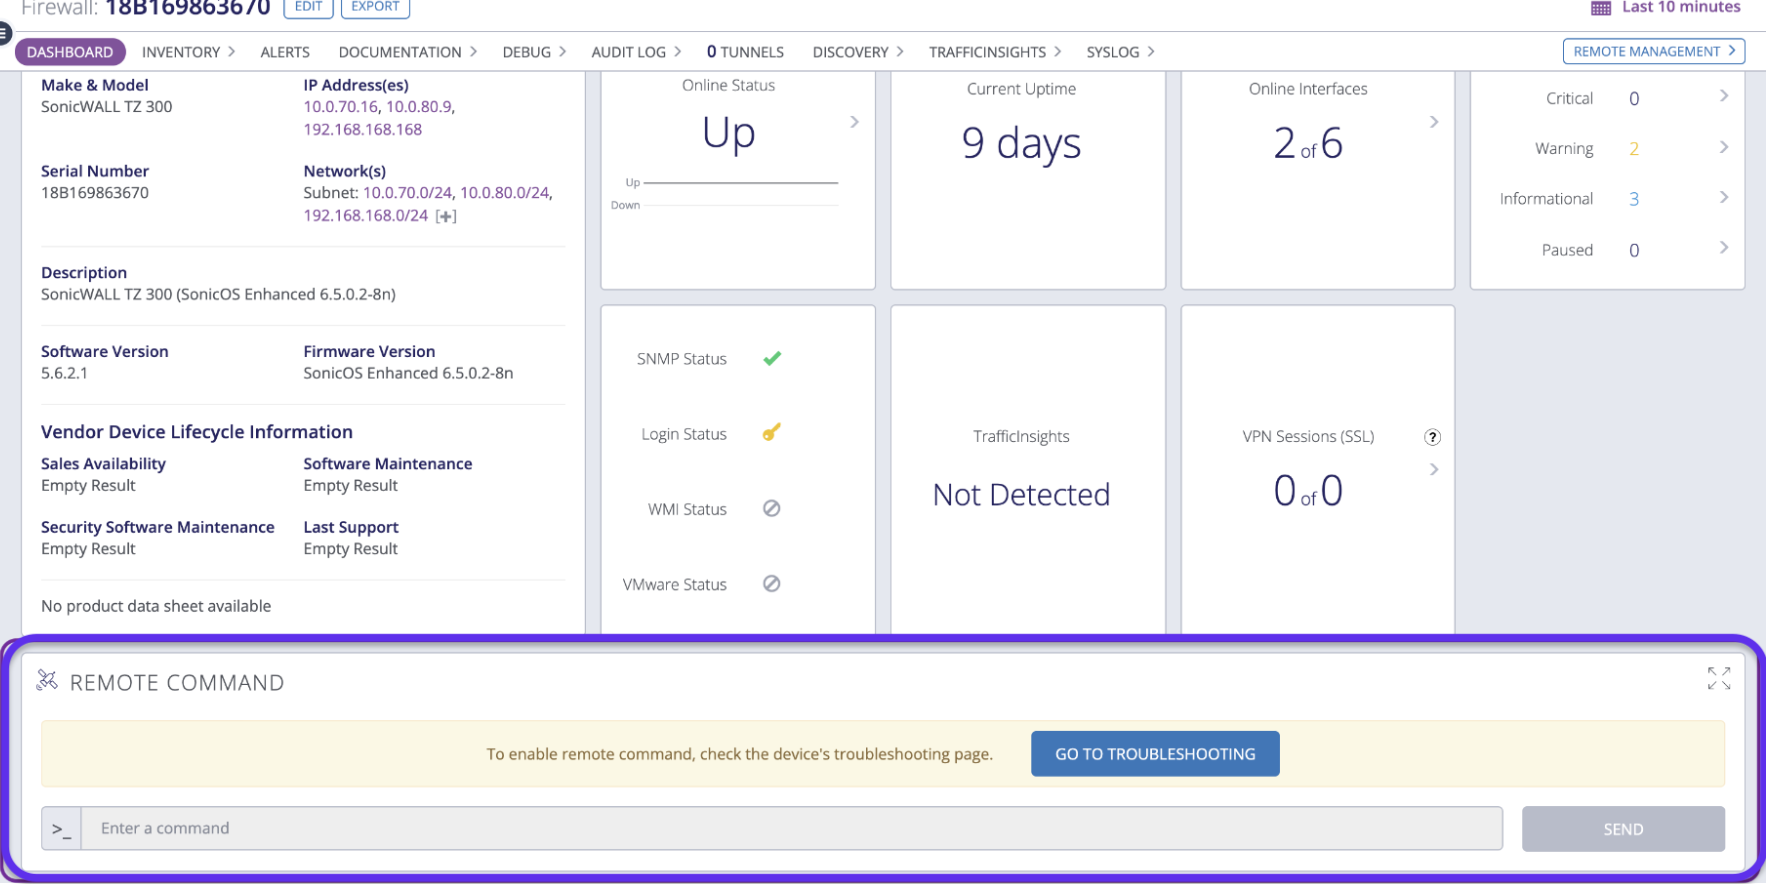Switch to the Alerts tab
The width and height of the screenshot is (1766, 884).
coord(285,52)
